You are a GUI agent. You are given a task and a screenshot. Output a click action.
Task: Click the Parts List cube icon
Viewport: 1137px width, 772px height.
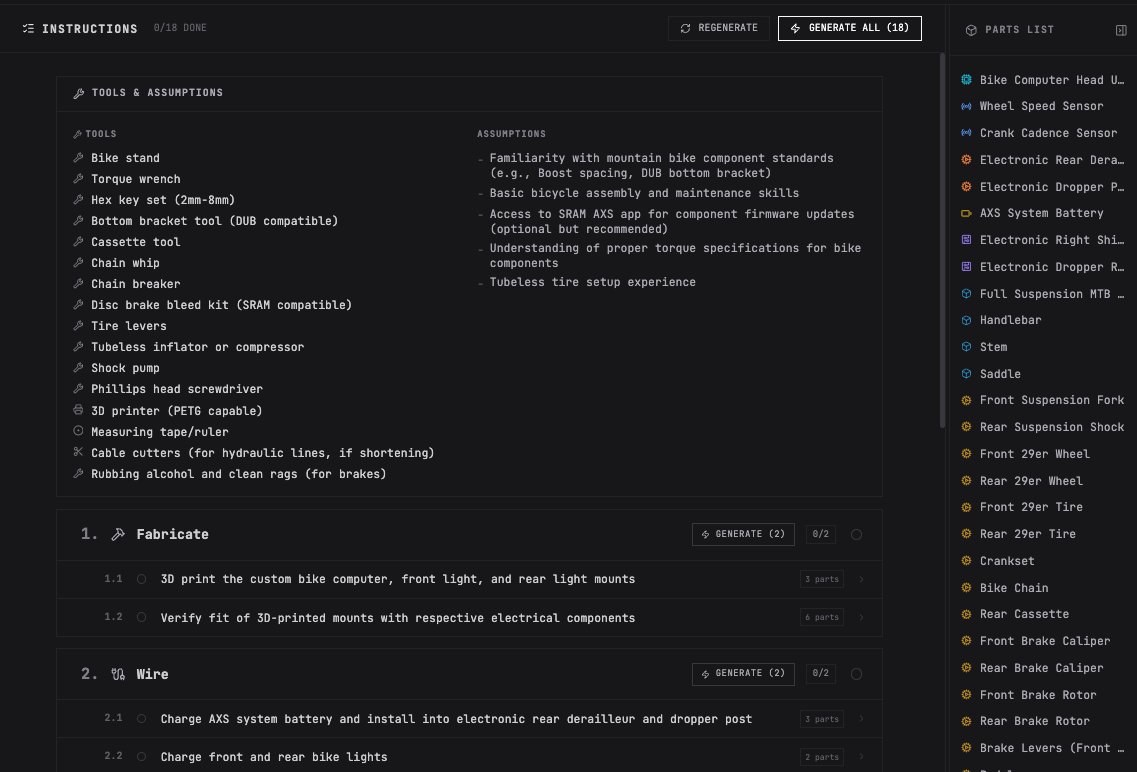point(971,30)
